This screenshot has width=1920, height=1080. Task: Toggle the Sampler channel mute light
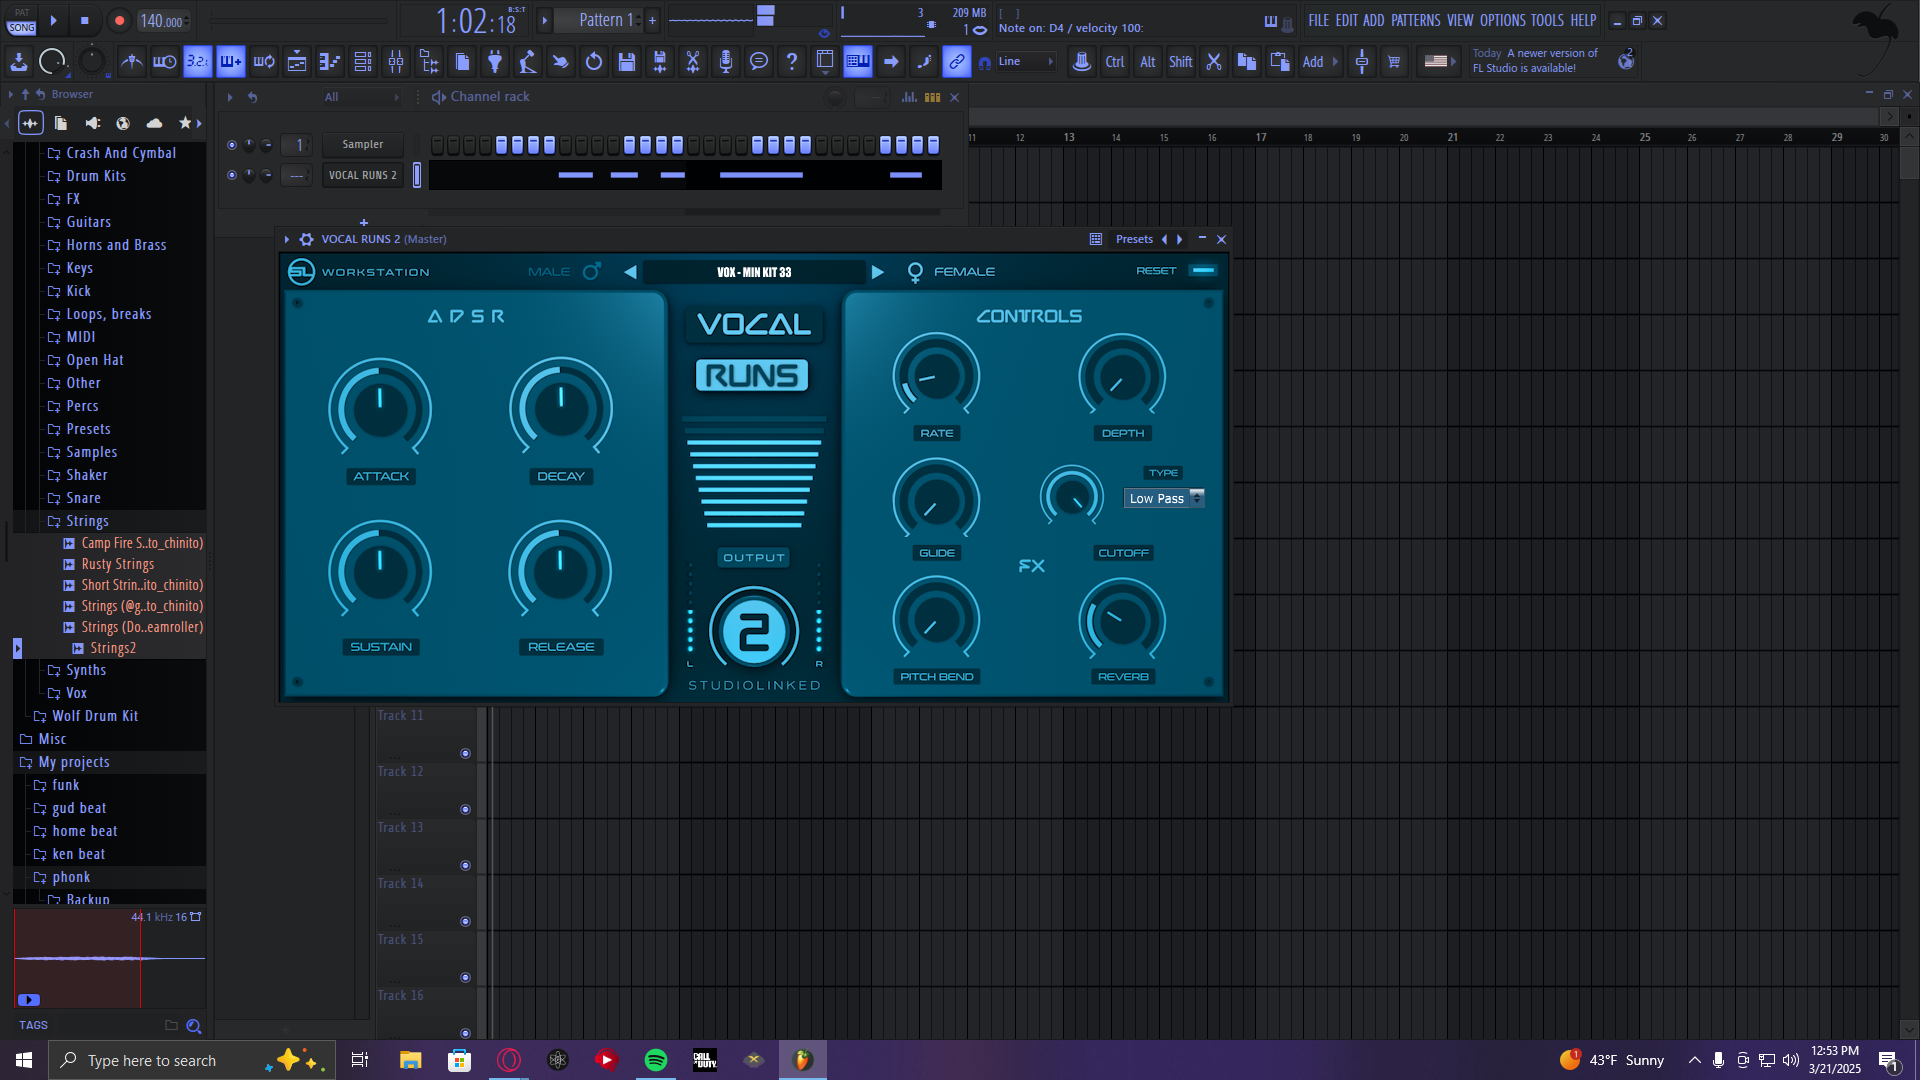pos(232,145)
